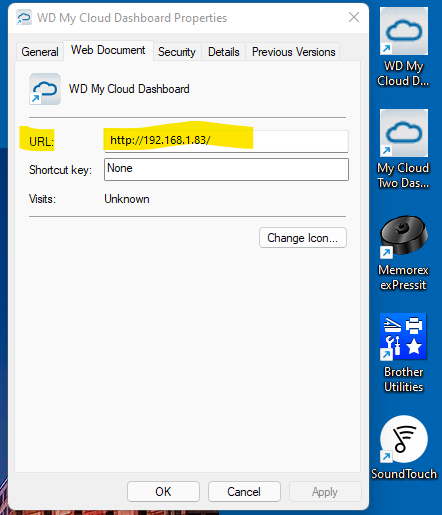Open the Details tab
The image size is (442, 515).
click(x=224, y=52)
